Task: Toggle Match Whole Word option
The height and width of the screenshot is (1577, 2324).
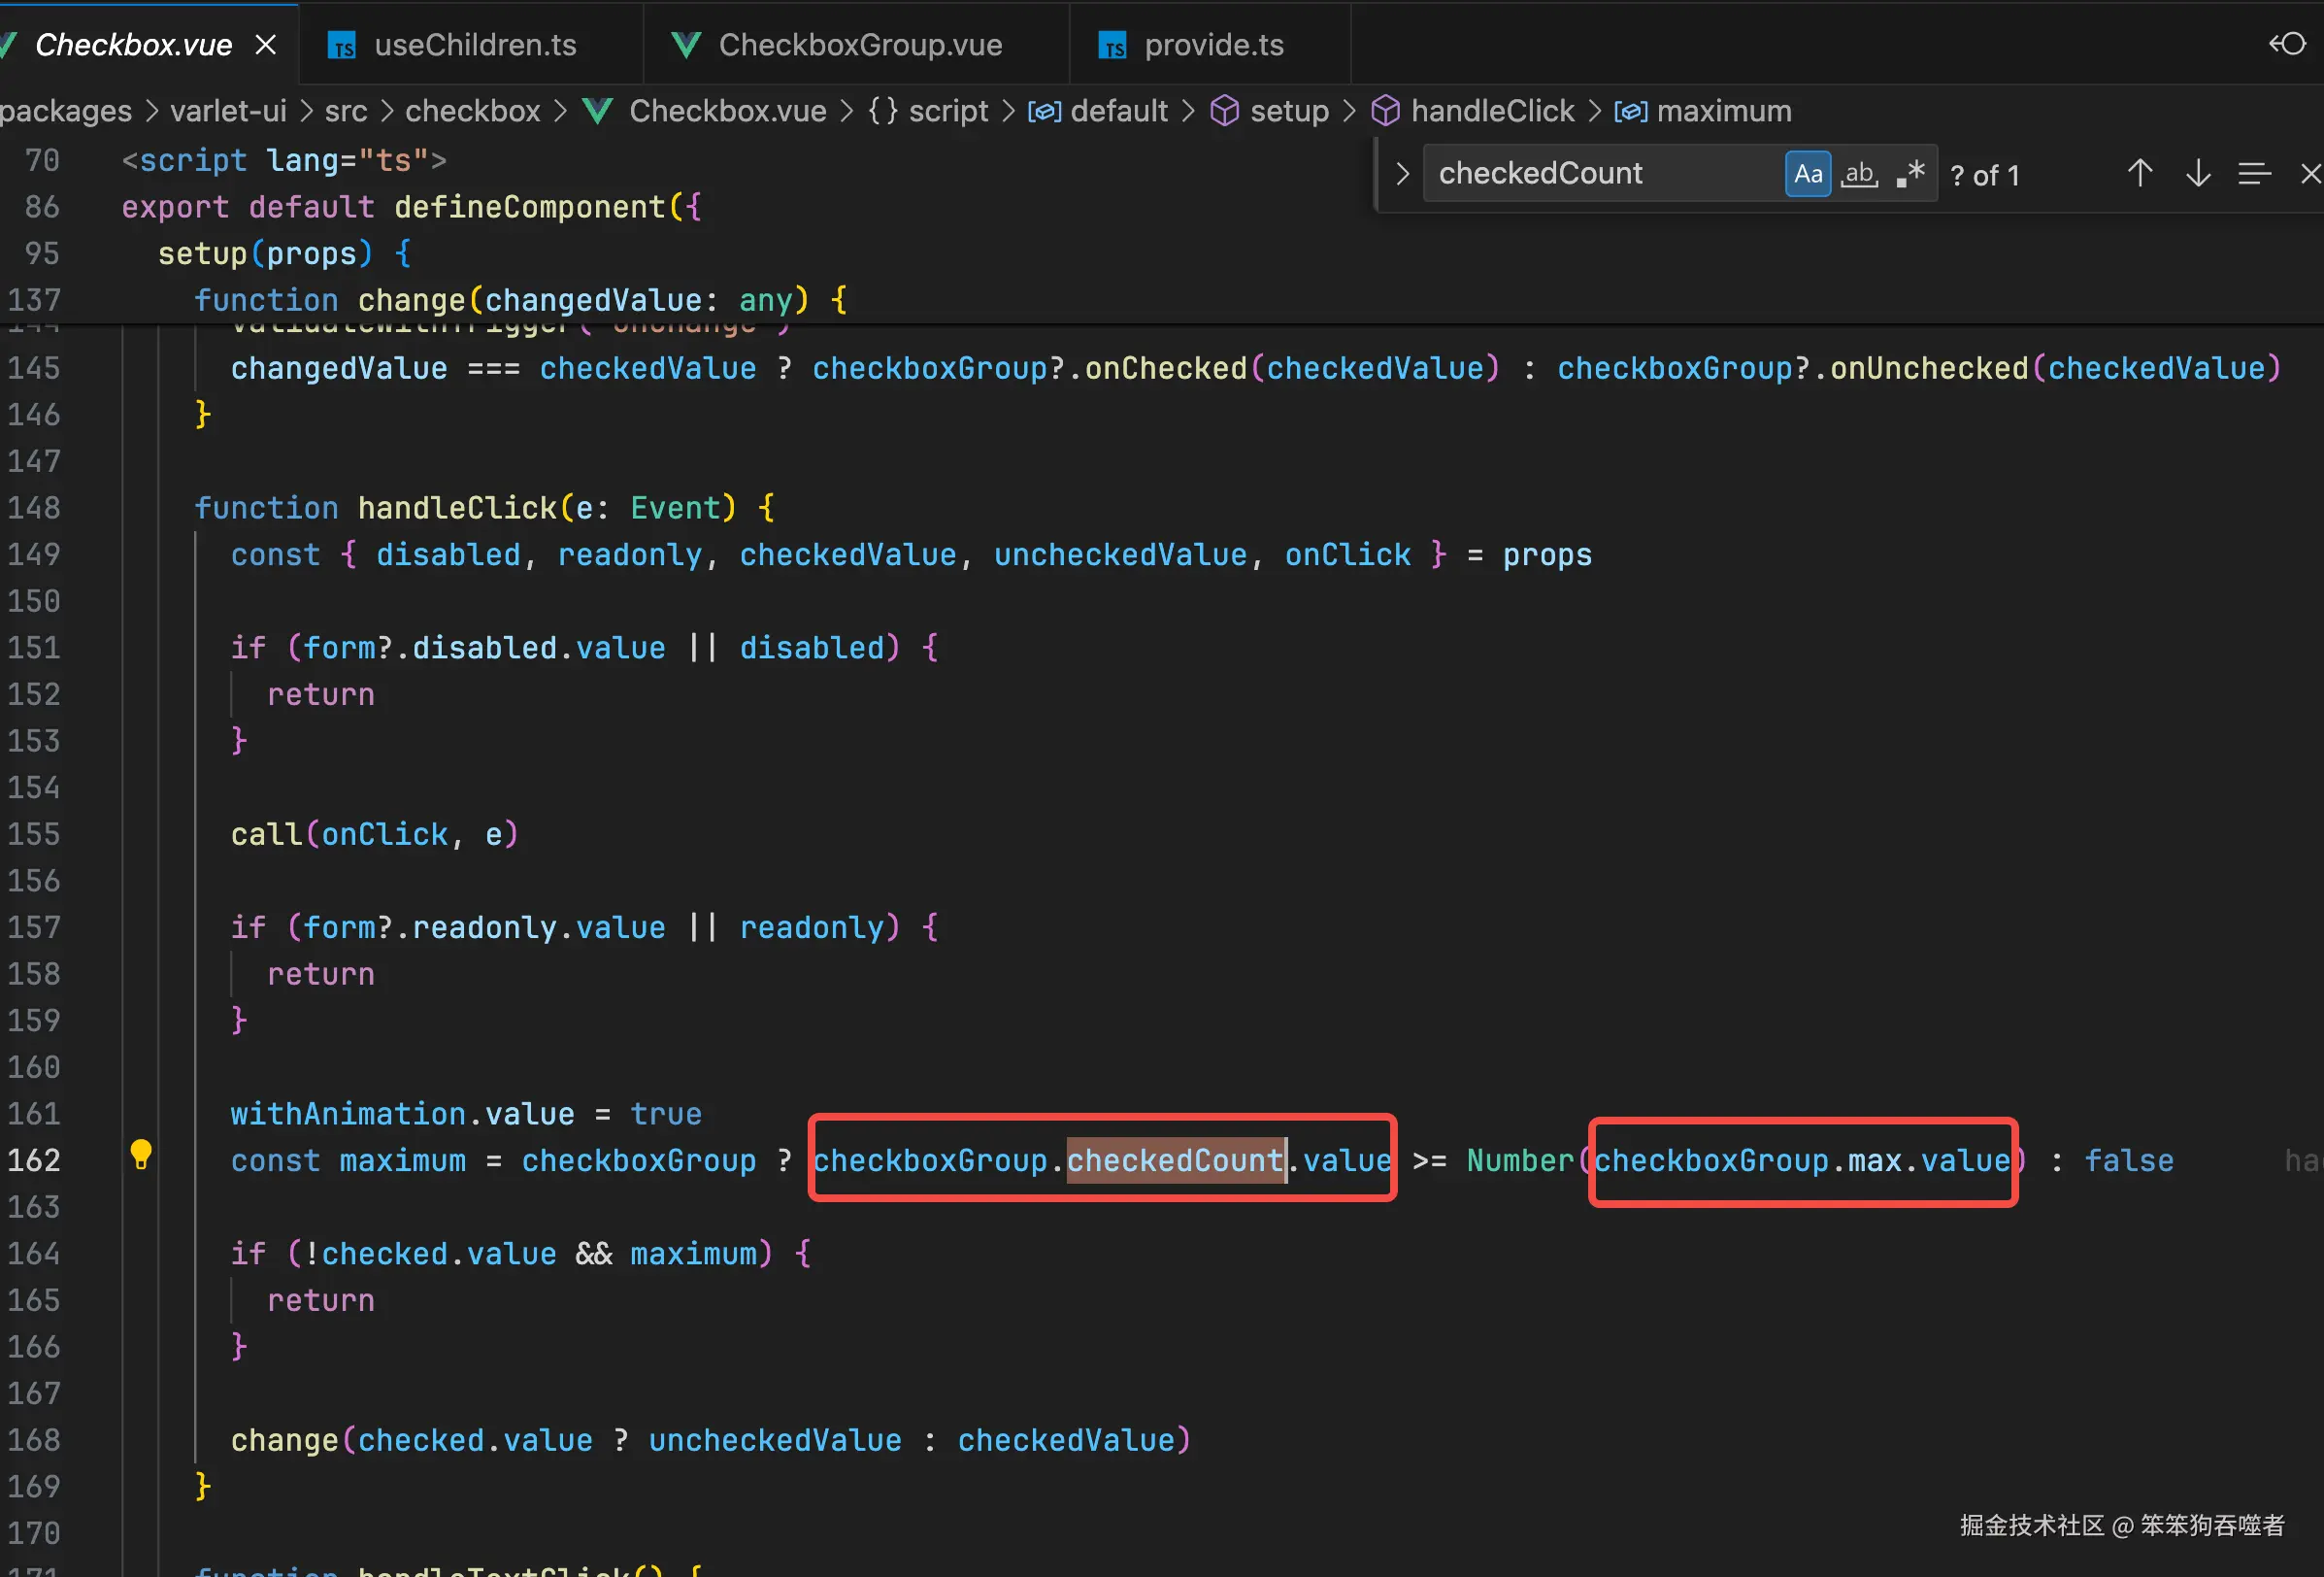Action: tap(1859, 174)
